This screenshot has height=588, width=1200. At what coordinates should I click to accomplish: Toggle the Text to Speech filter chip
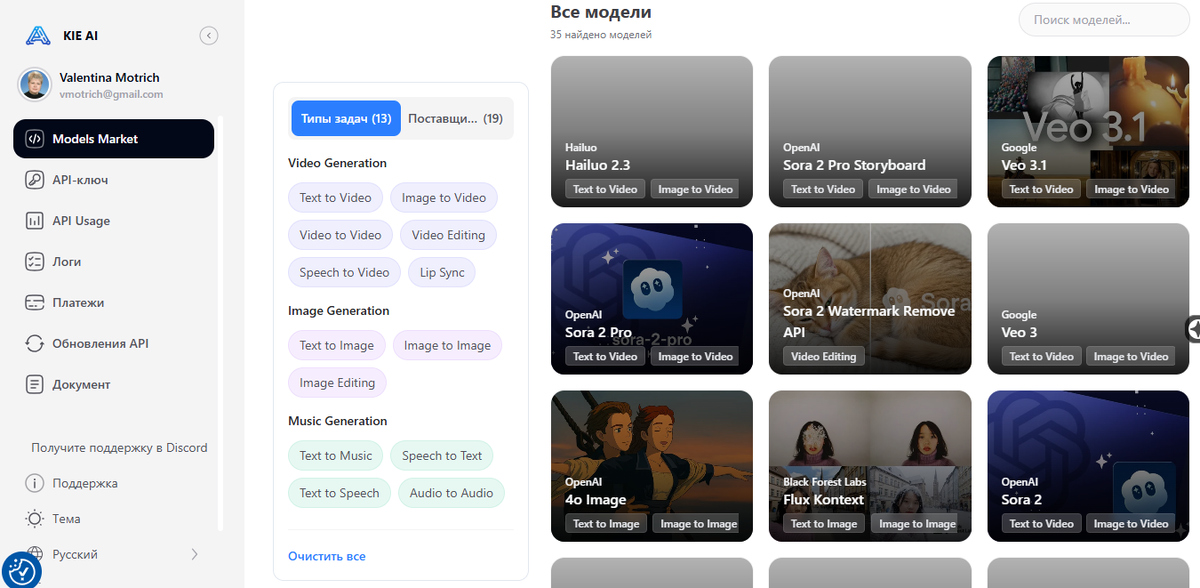[x=340, y=493]
